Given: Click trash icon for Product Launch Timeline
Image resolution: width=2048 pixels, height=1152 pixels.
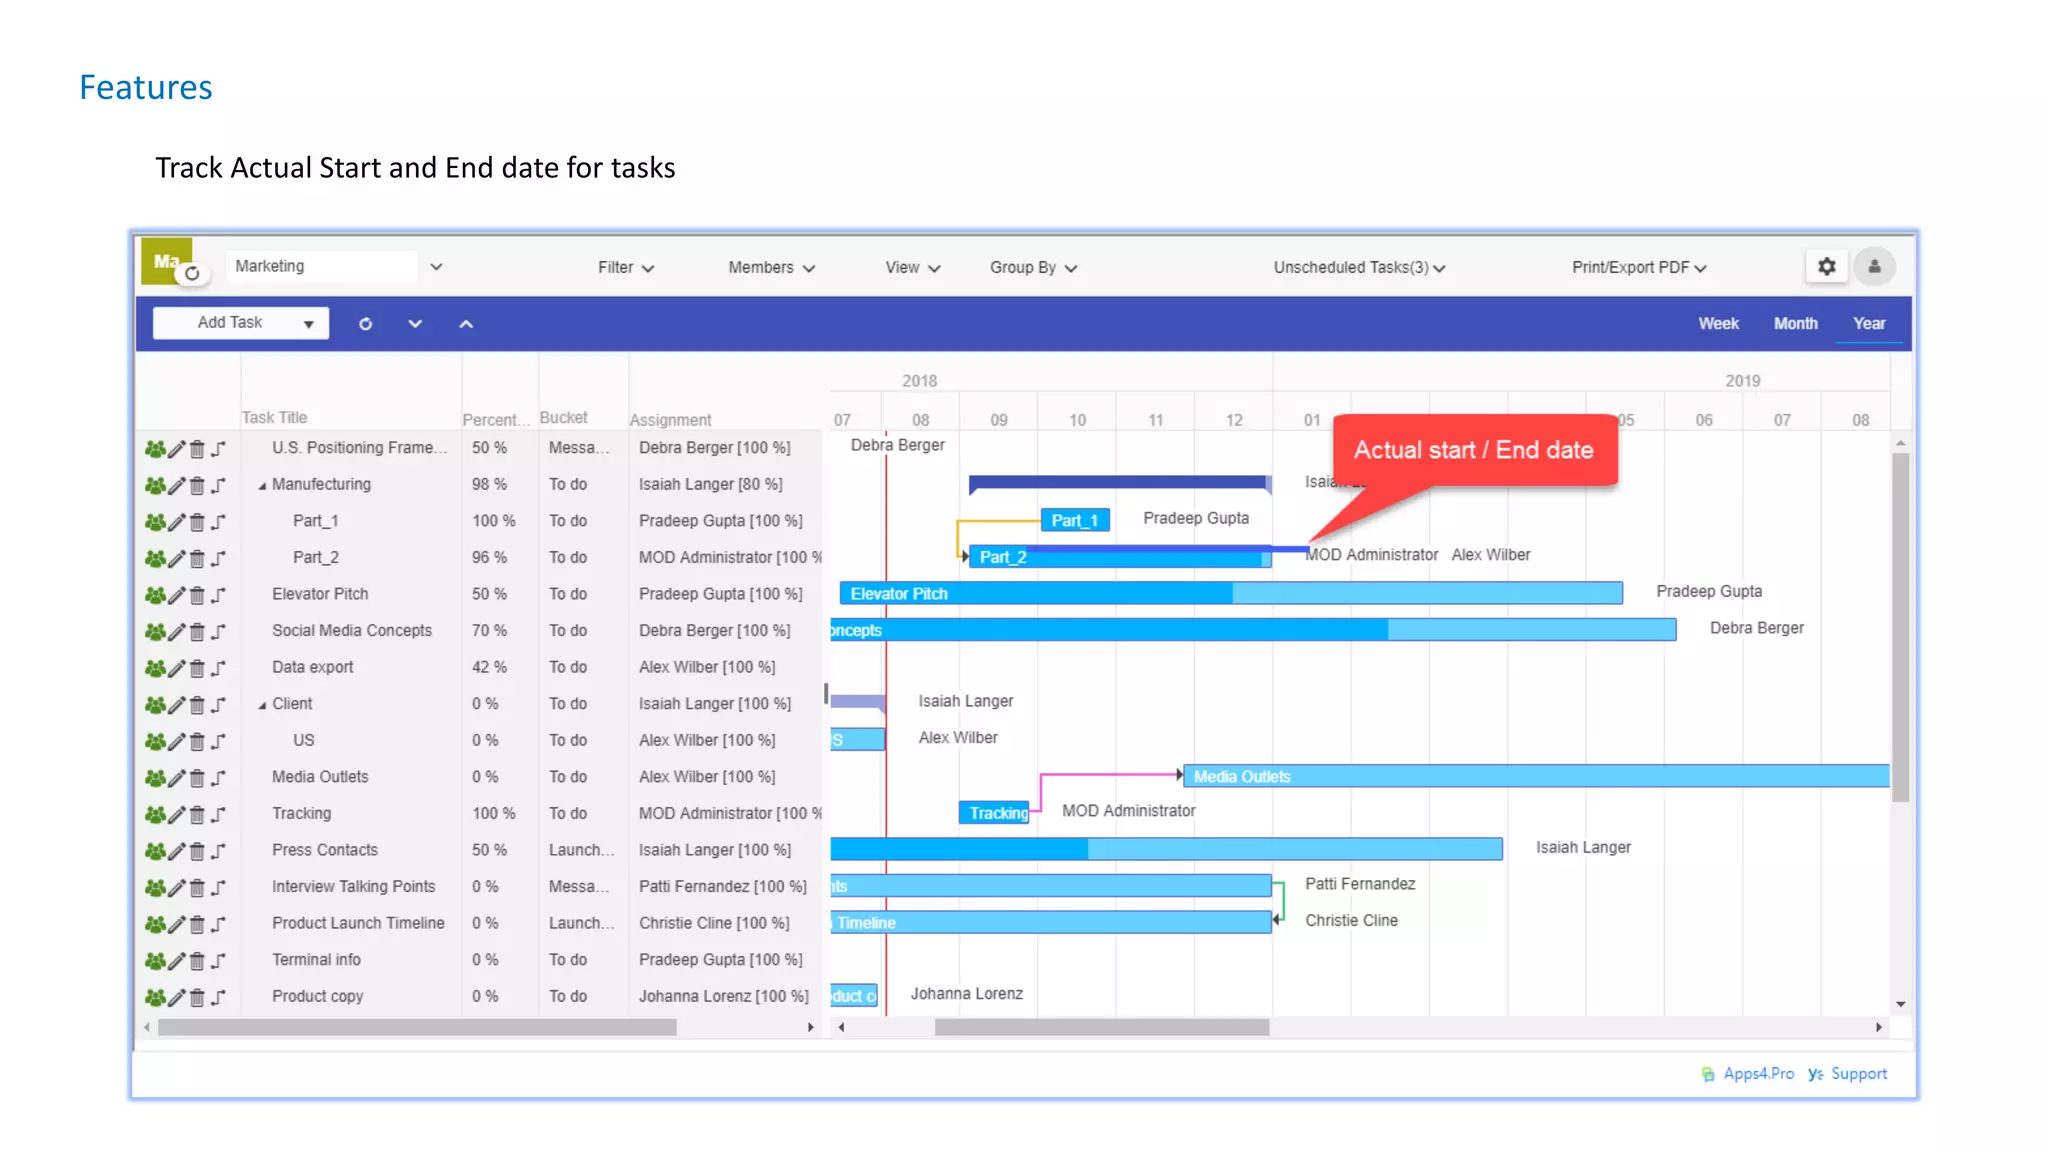Looking at the screenshot, I should coord(197,924).
